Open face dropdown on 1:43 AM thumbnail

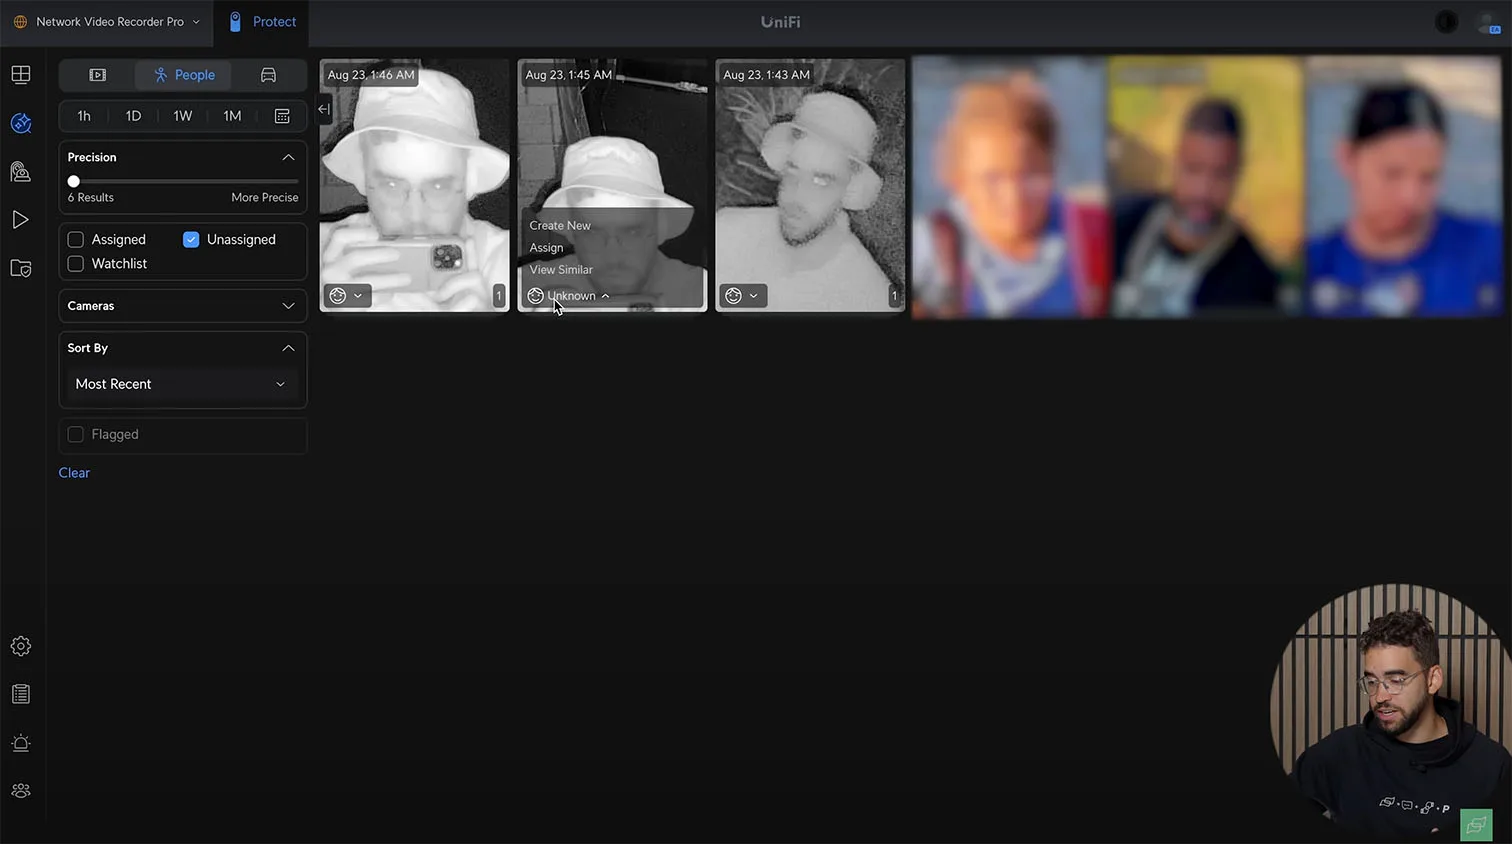743,296
